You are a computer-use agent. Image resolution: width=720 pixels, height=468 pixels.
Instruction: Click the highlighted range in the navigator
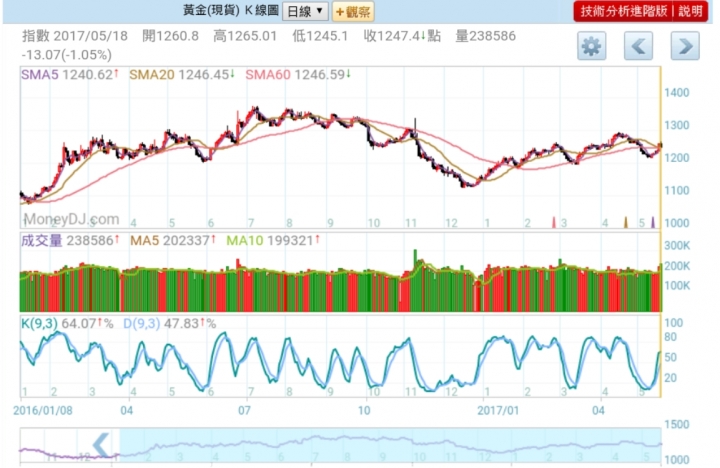point(390,445)
